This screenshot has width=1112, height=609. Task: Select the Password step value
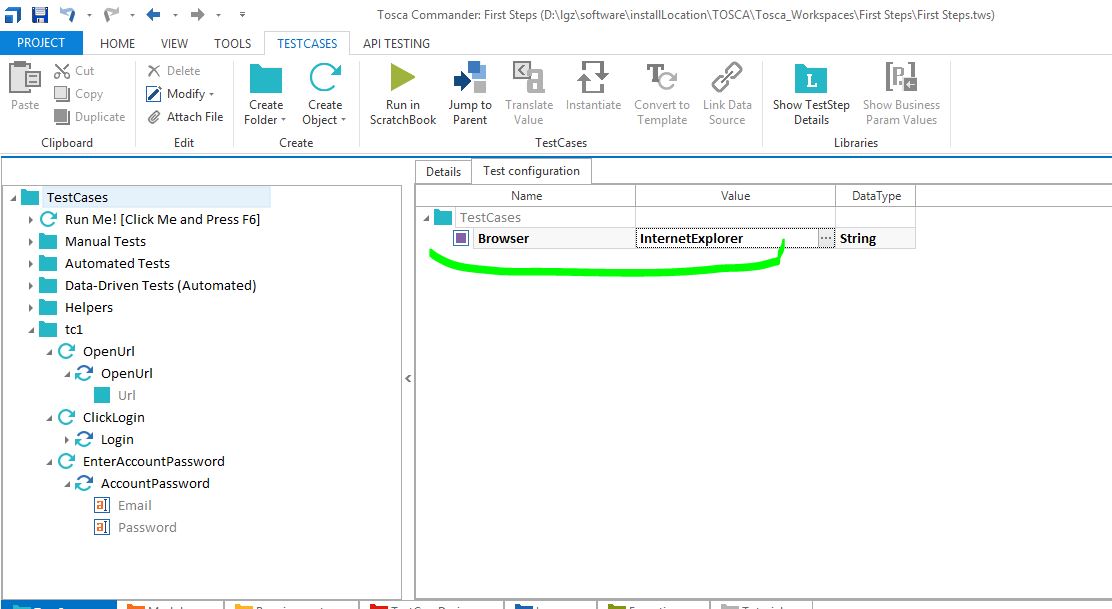pyautogui.click(x=148, y=527)
